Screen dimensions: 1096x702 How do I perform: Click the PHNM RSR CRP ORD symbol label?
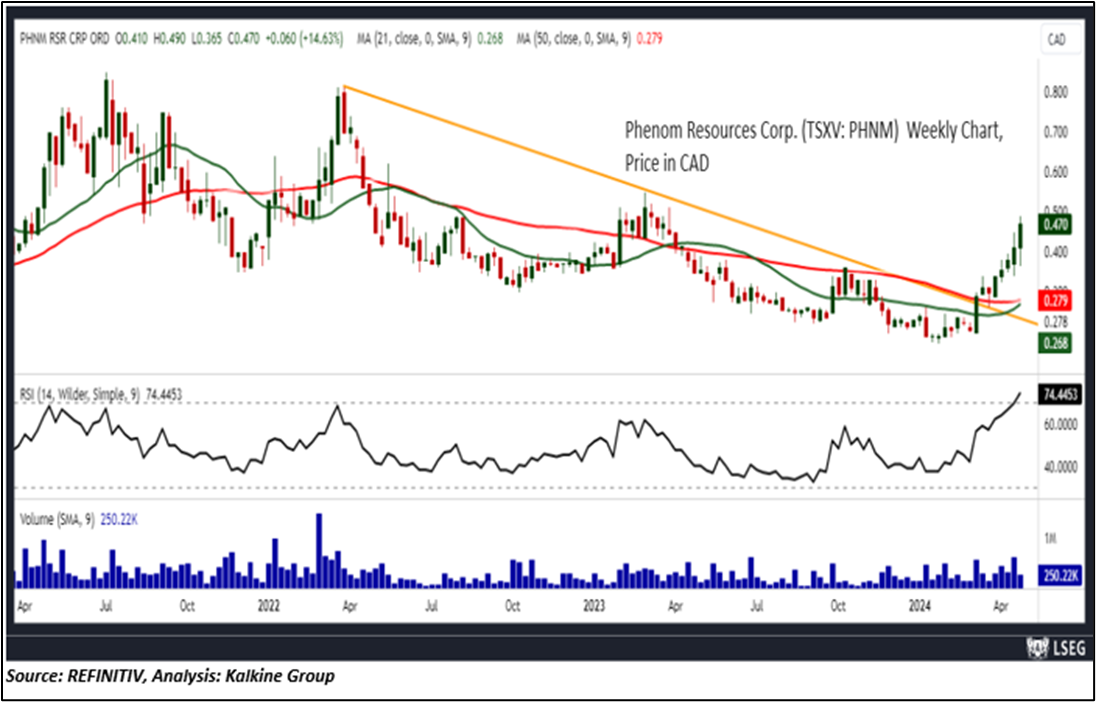click(64, 40)
